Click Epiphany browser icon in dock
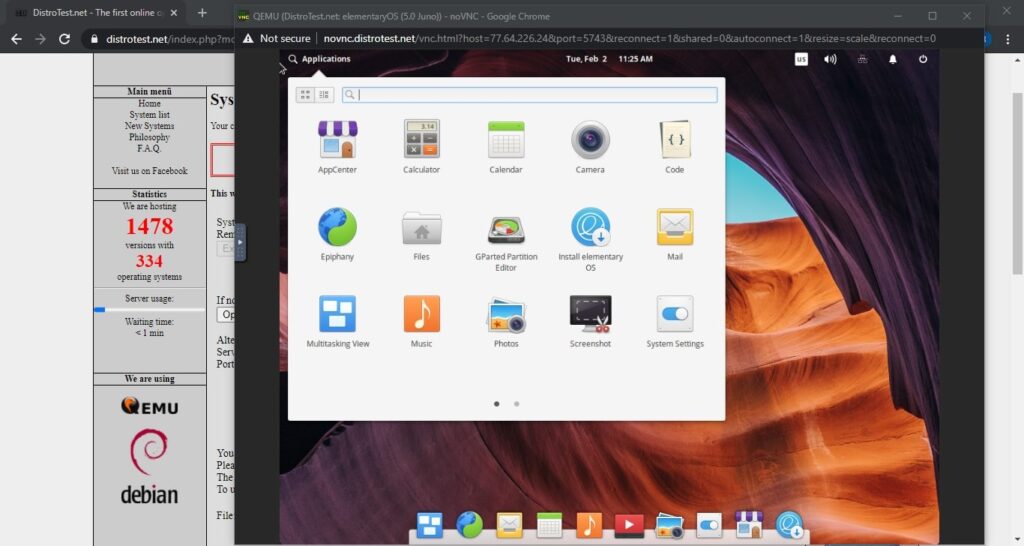 click(469, 524)
